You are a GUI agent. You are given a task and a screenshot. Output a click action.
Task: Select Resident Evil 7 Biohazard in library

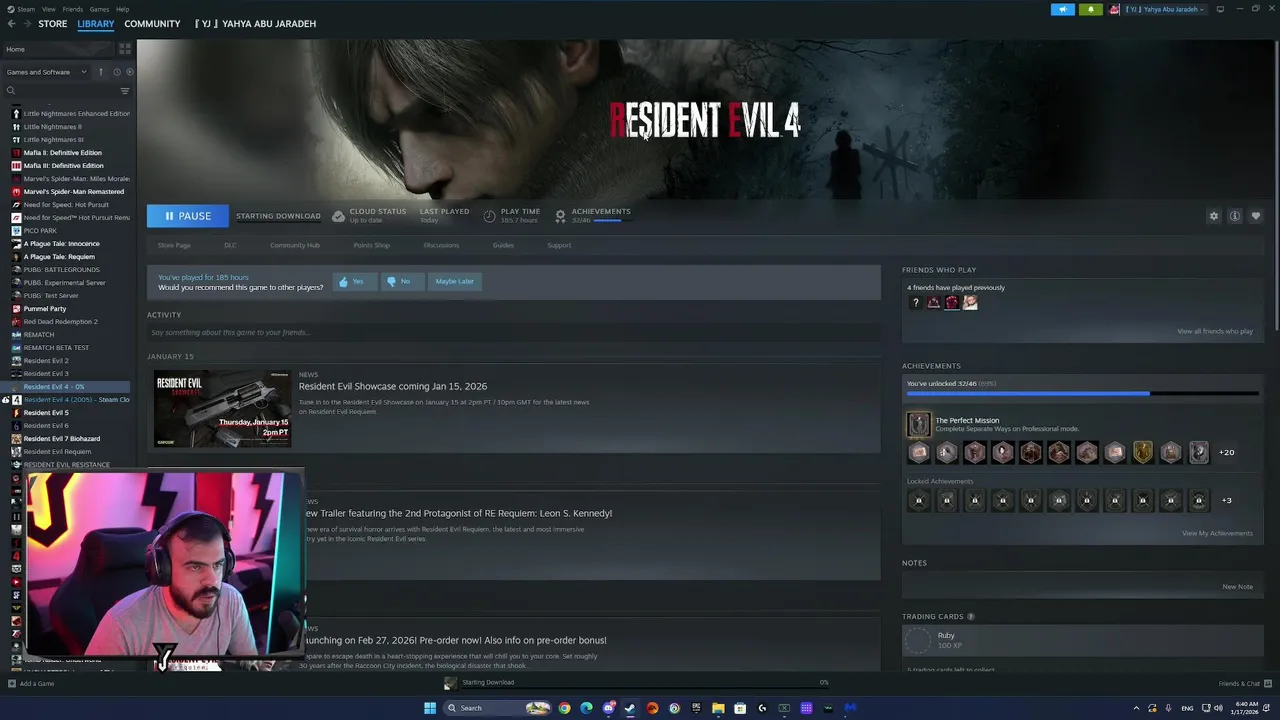click(x=62, y=439)
